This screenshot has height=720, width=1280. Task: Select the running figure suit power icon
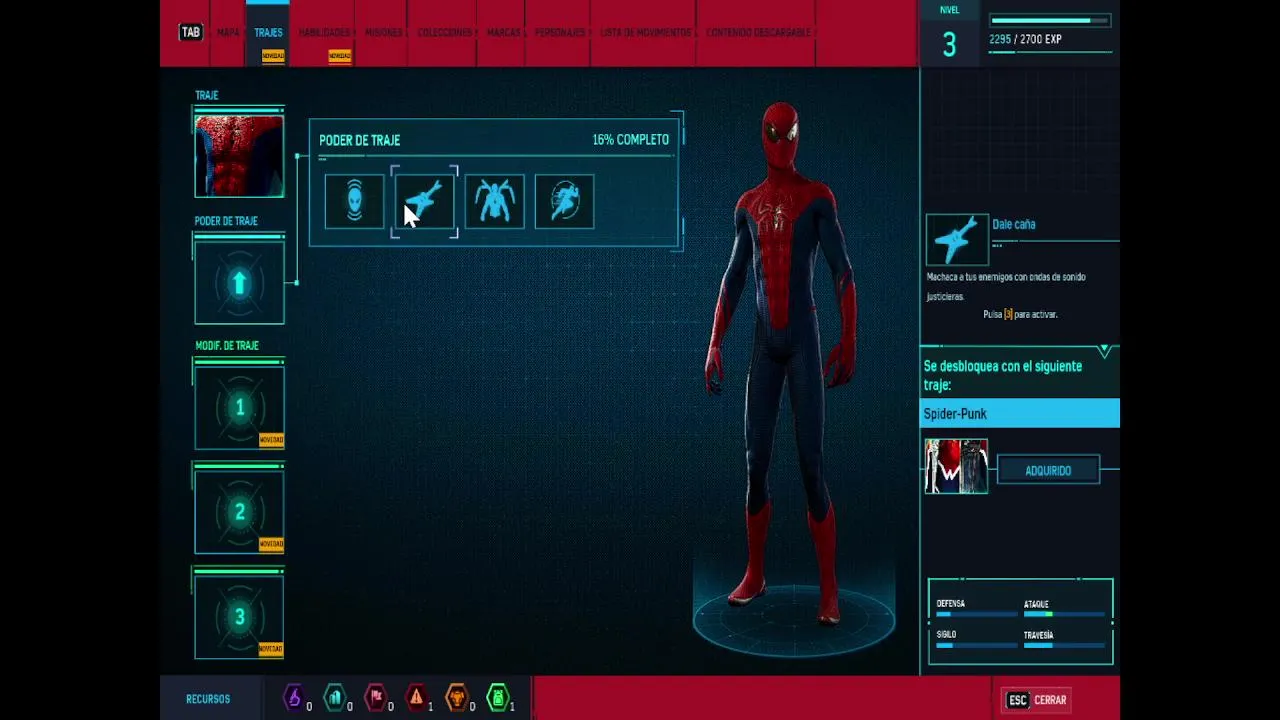(x=564, y=202)
